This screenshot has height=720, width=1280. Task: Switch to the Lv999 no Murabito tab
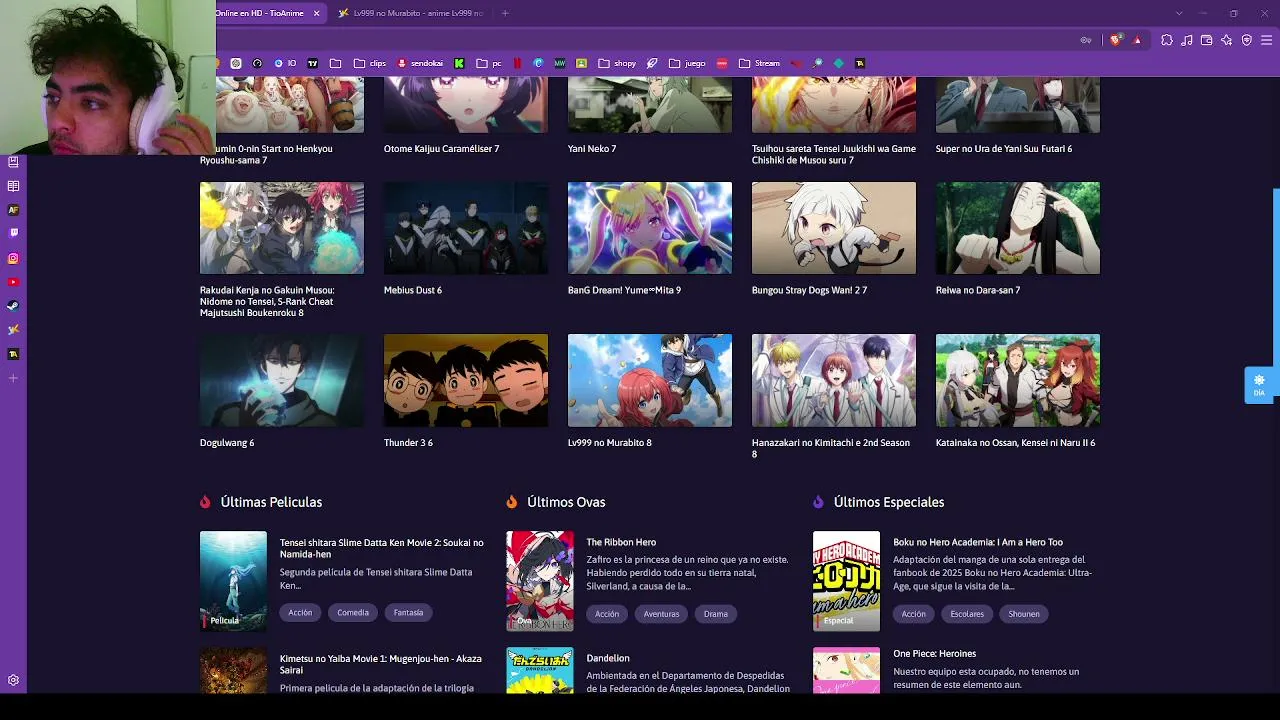411,13
